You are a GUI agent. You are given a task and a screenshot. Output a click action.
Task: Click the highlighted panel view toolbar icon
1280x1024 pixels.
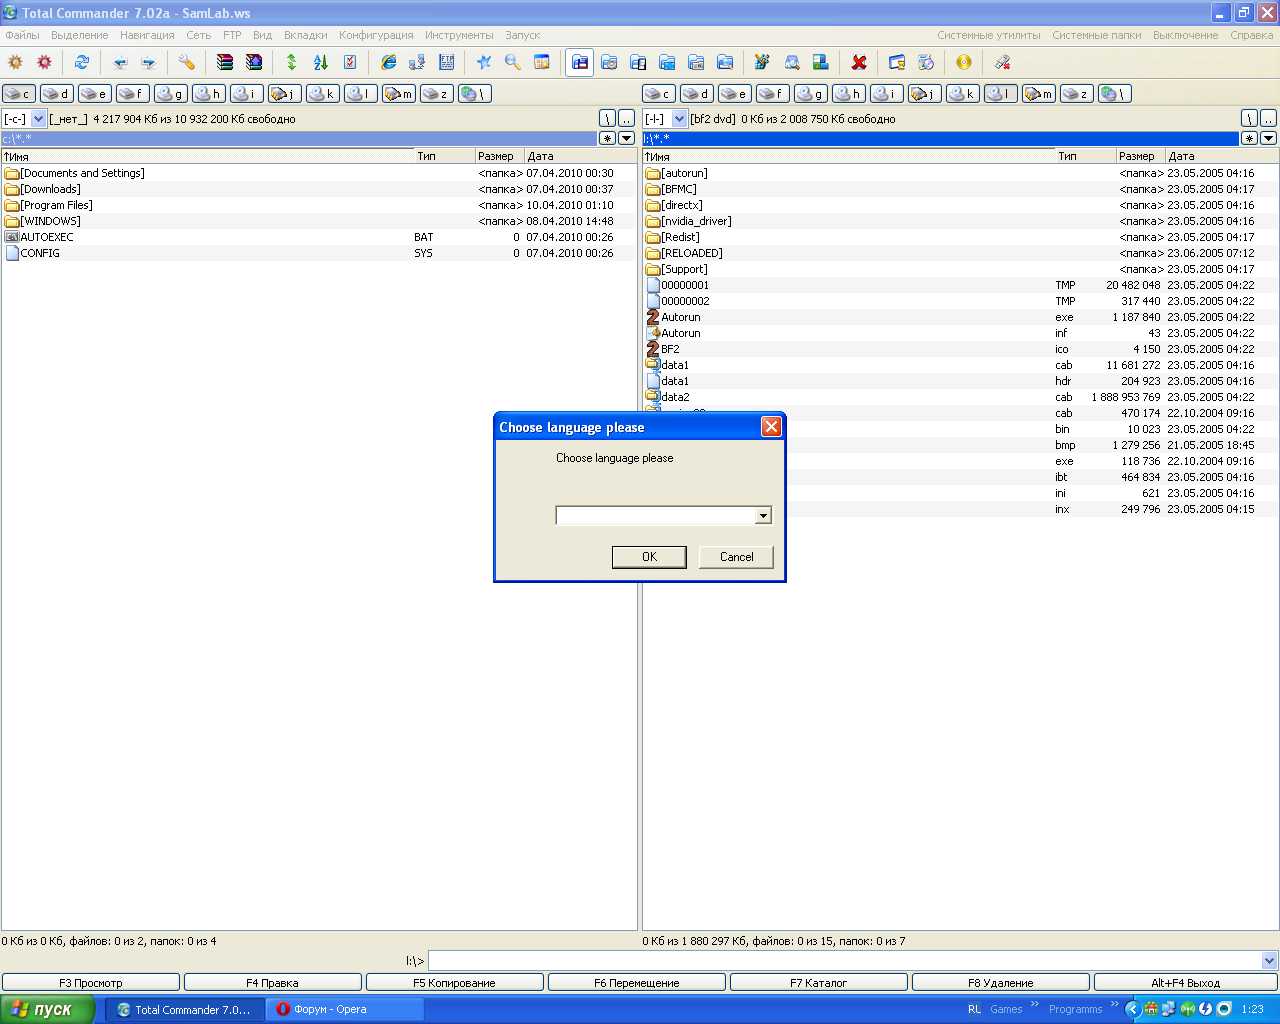[580, 62]
